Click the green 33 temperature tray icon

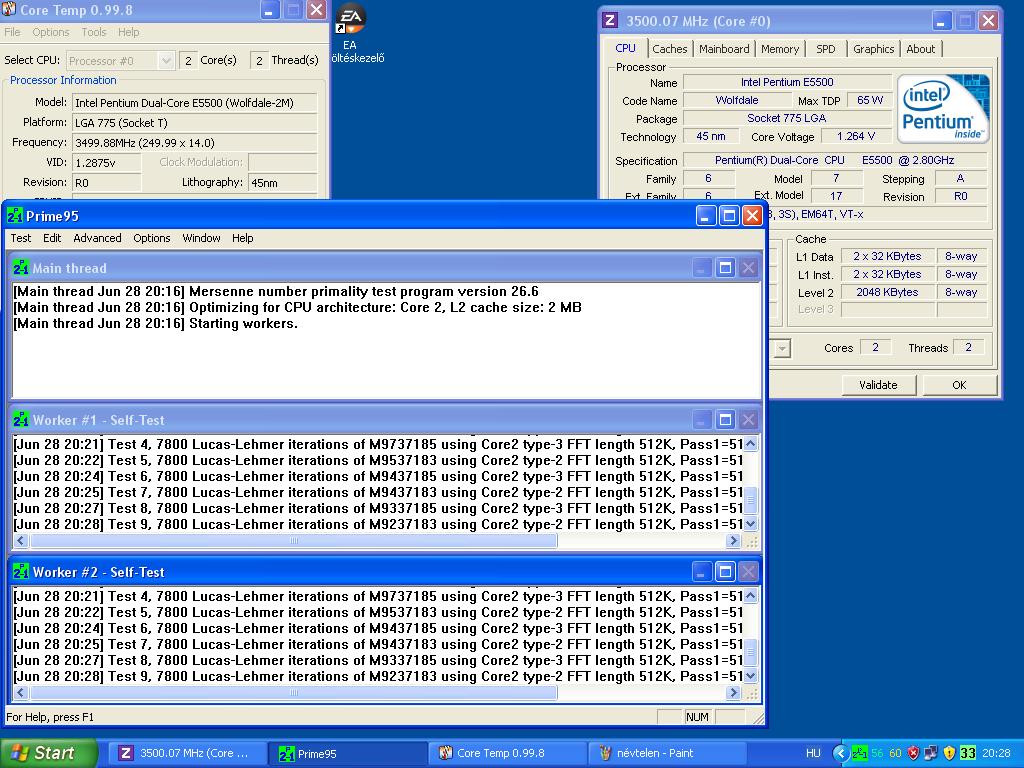pos(967,753)
